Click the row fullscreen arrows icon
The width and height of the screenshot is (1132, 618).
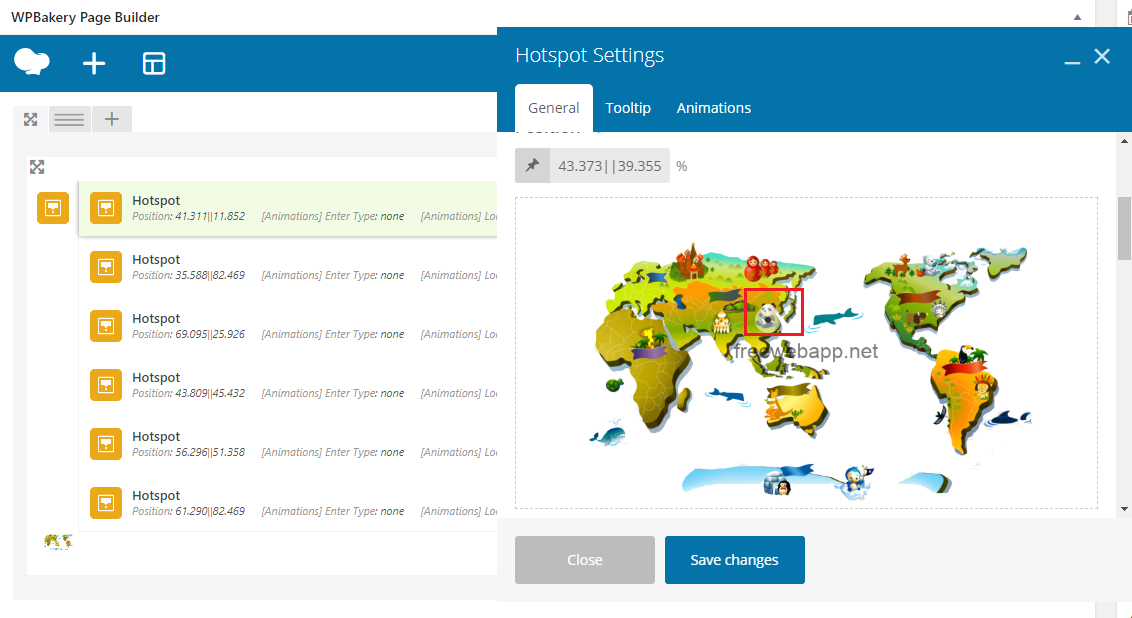30,119
